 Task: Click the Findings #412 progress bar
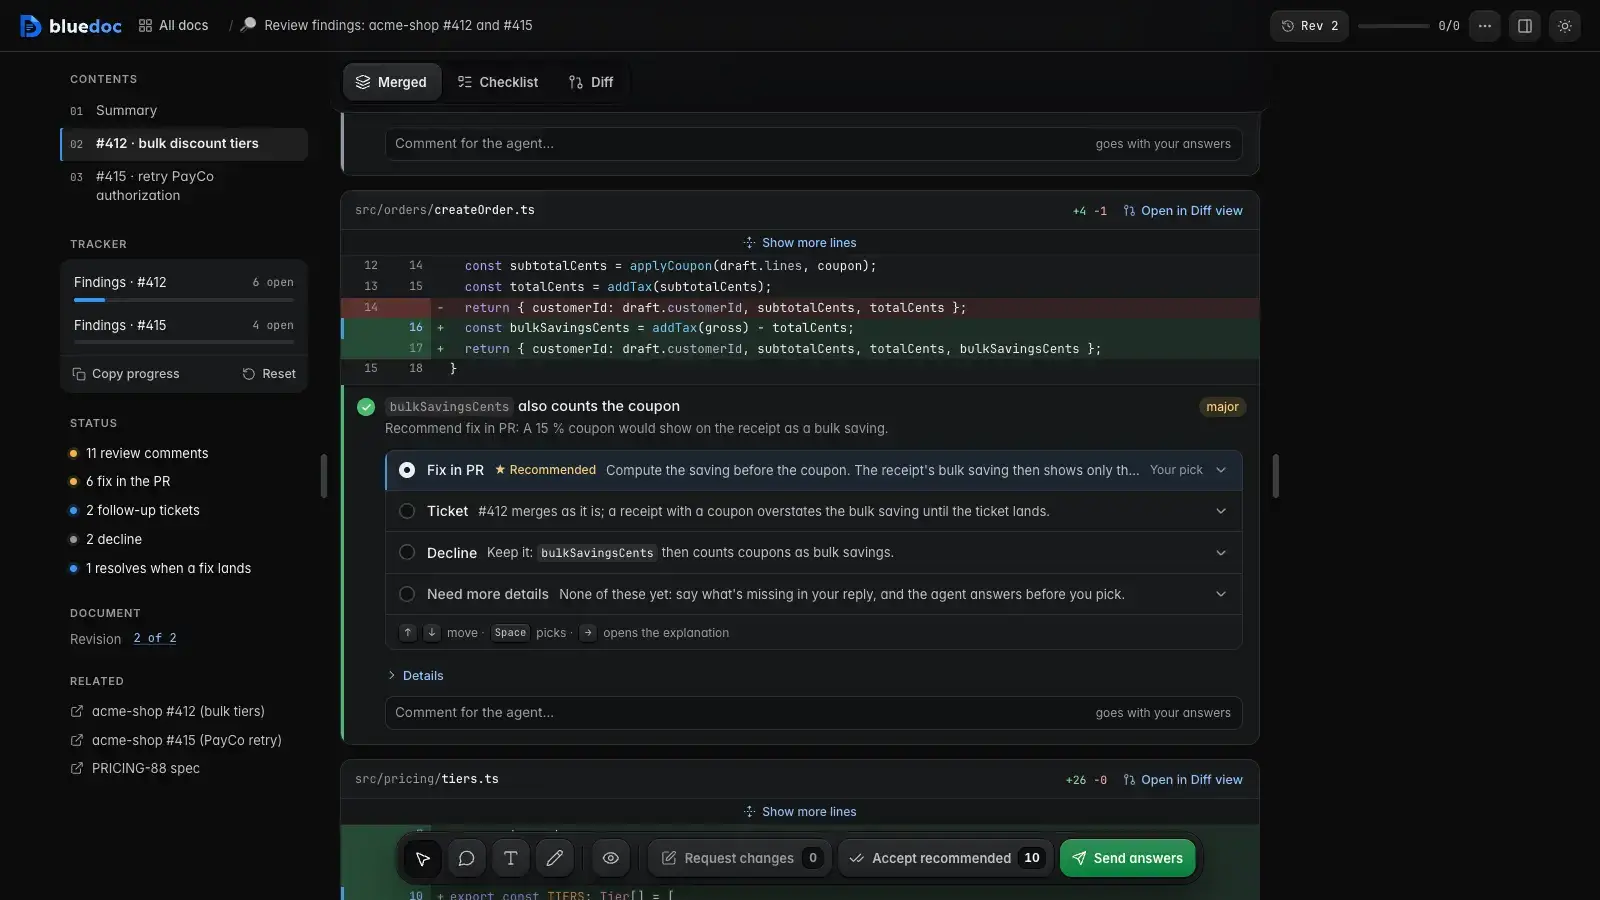[184, 300]
